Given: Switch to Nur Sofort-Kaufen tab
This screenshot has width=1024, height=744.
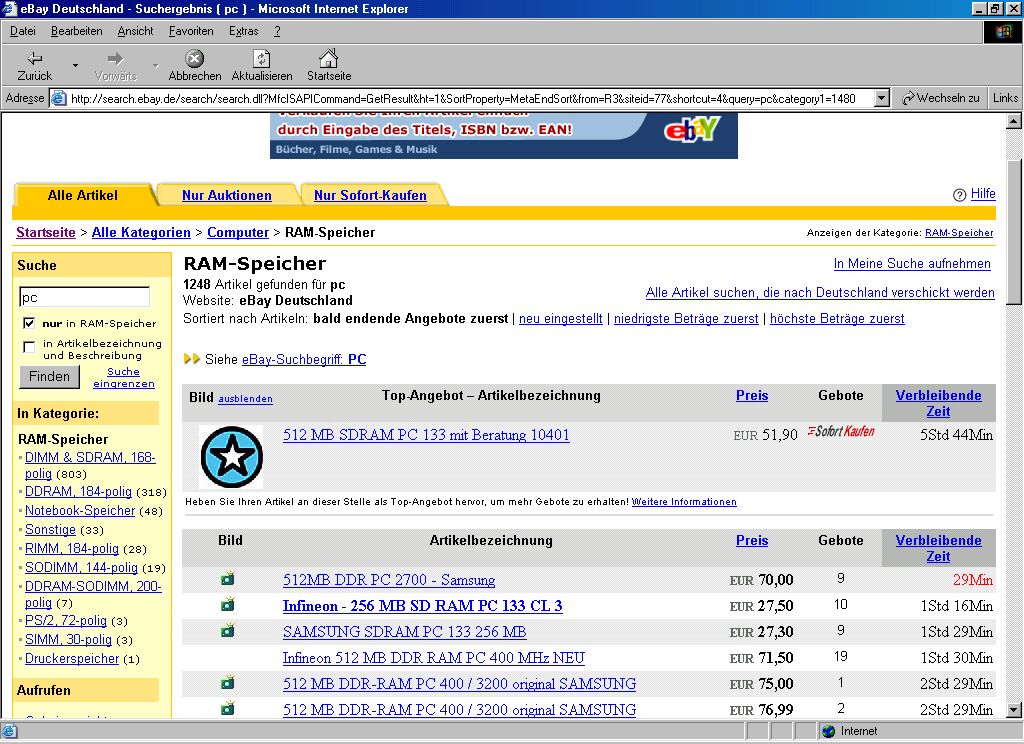Looking at the screenshot, I should 370,195.
